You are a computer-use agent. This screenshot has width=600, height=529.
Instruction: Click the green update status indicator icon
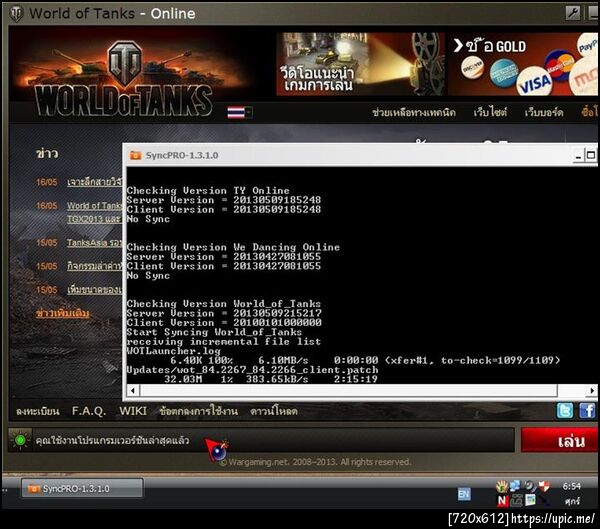(x=20, y=441)
